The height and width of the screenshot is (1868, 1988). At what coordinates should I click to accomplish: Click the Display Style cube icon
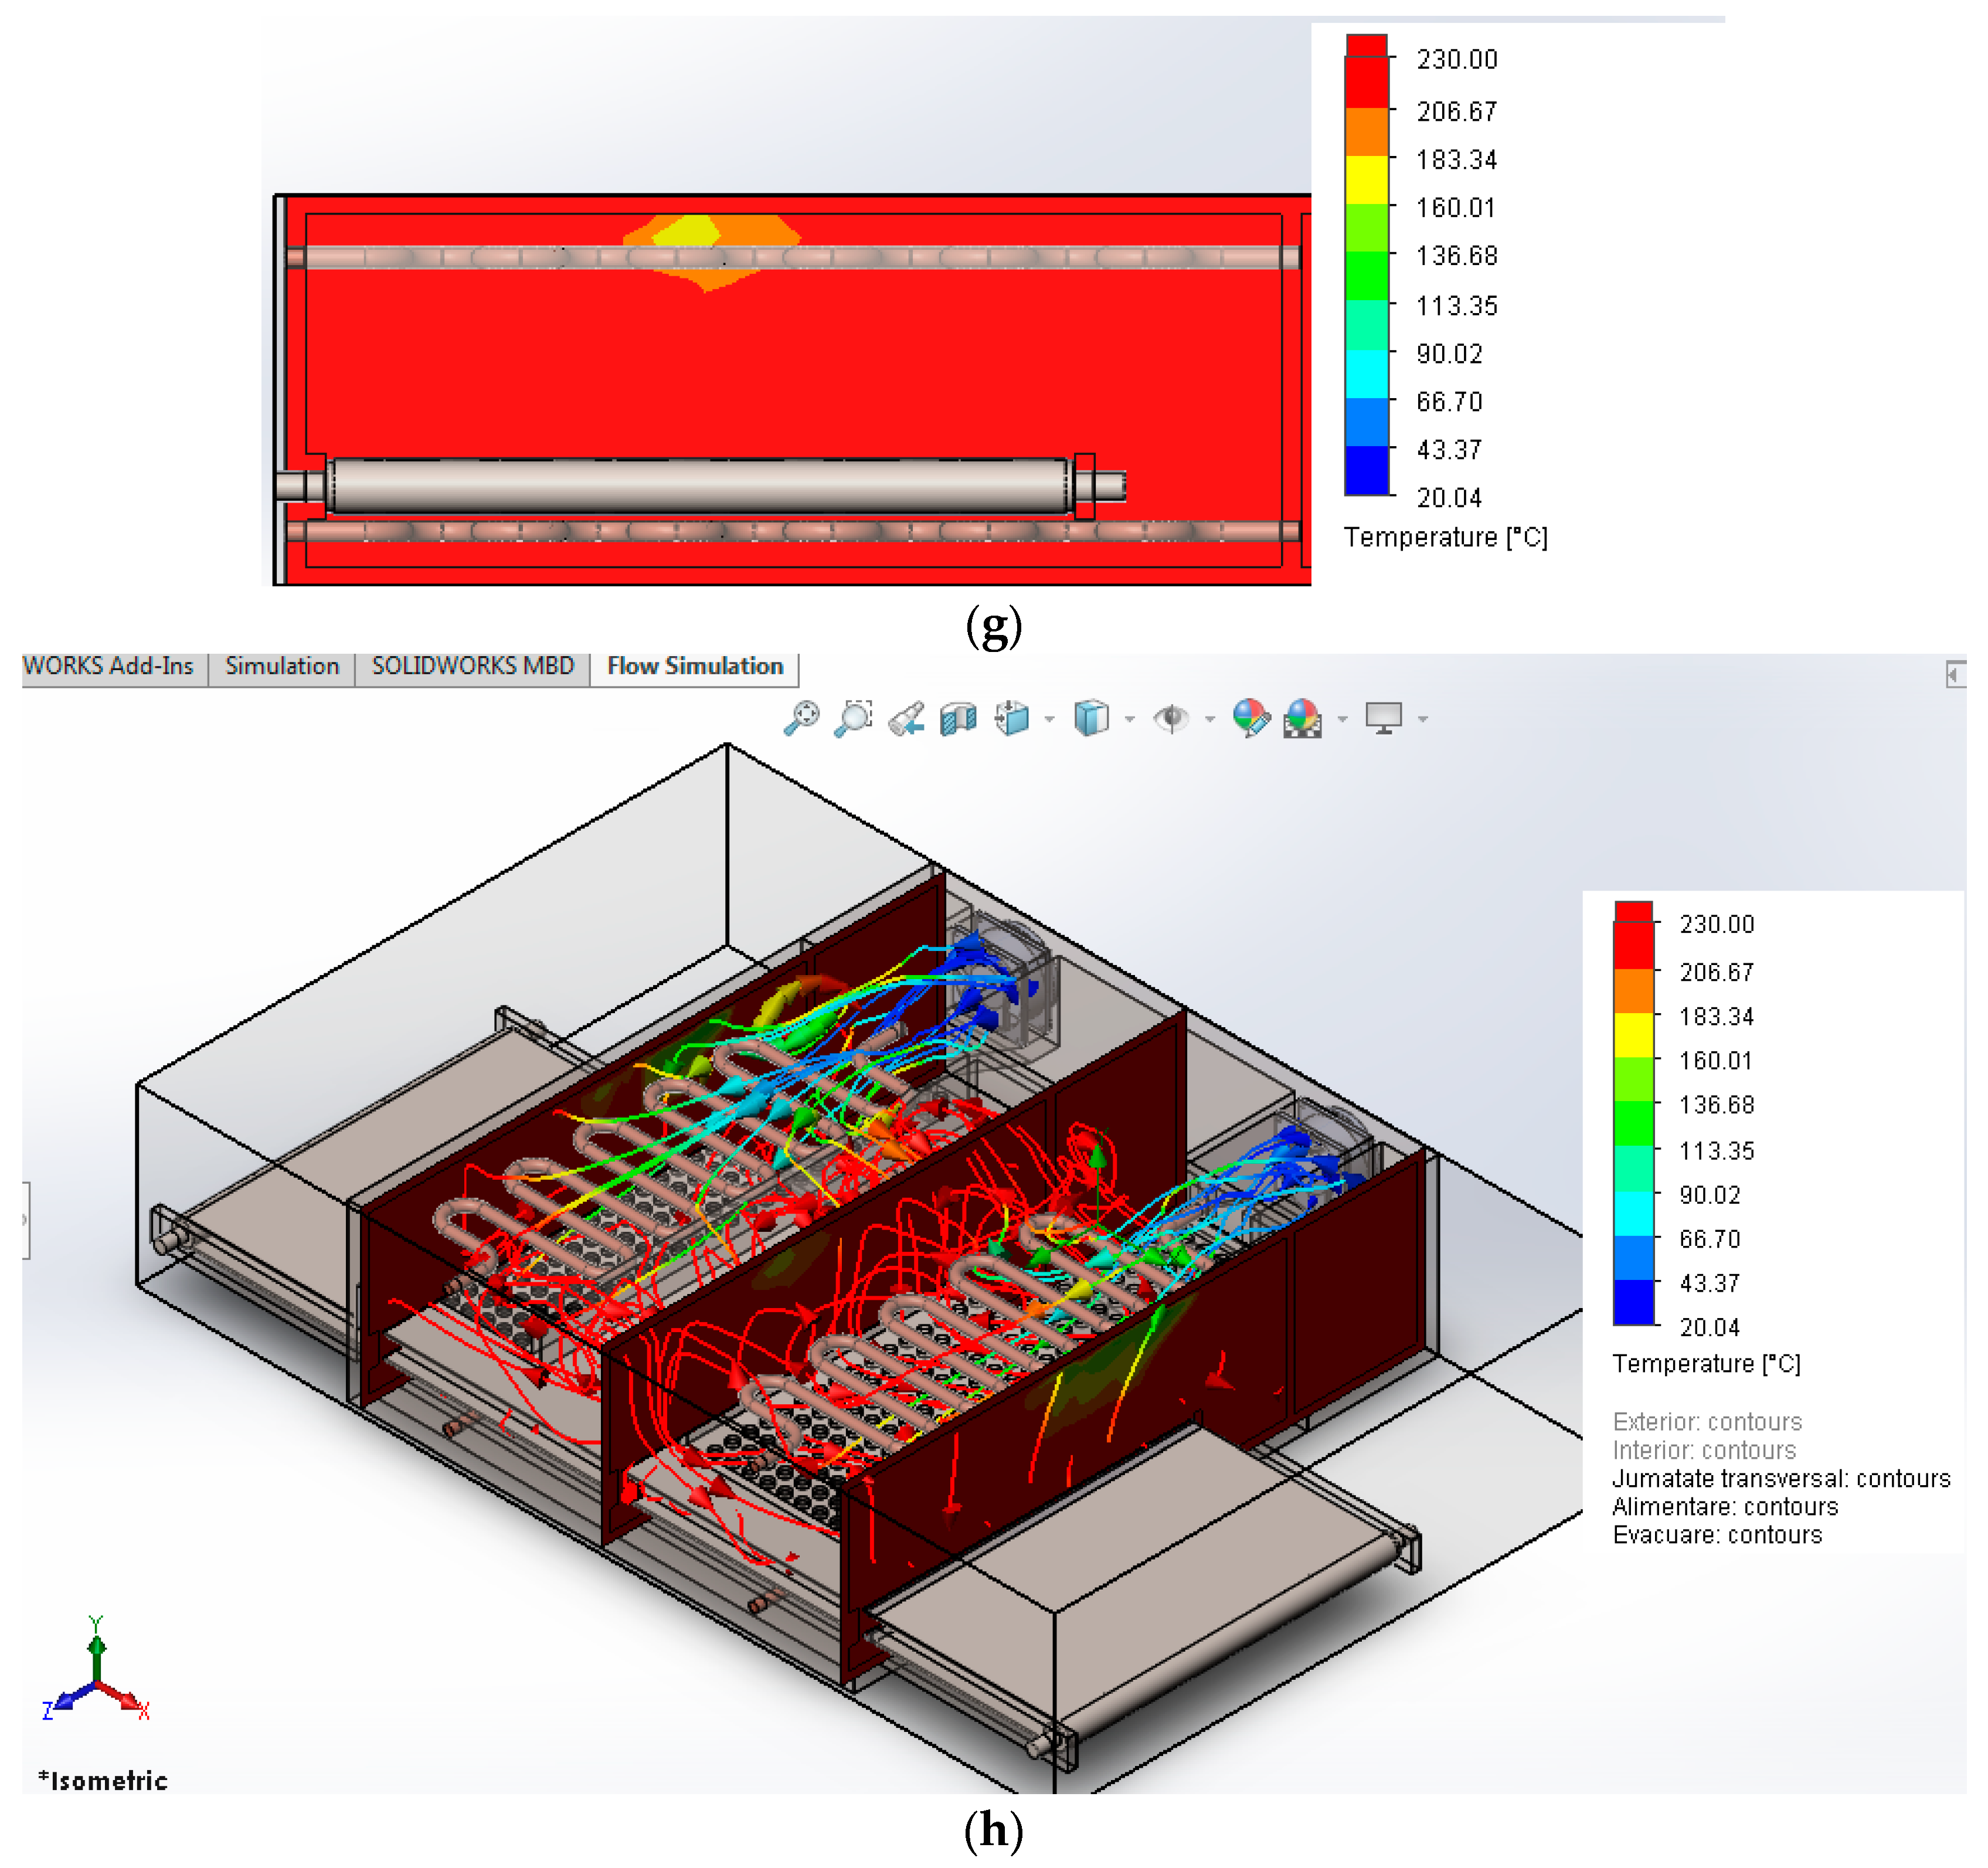(x=1091, y=718)
